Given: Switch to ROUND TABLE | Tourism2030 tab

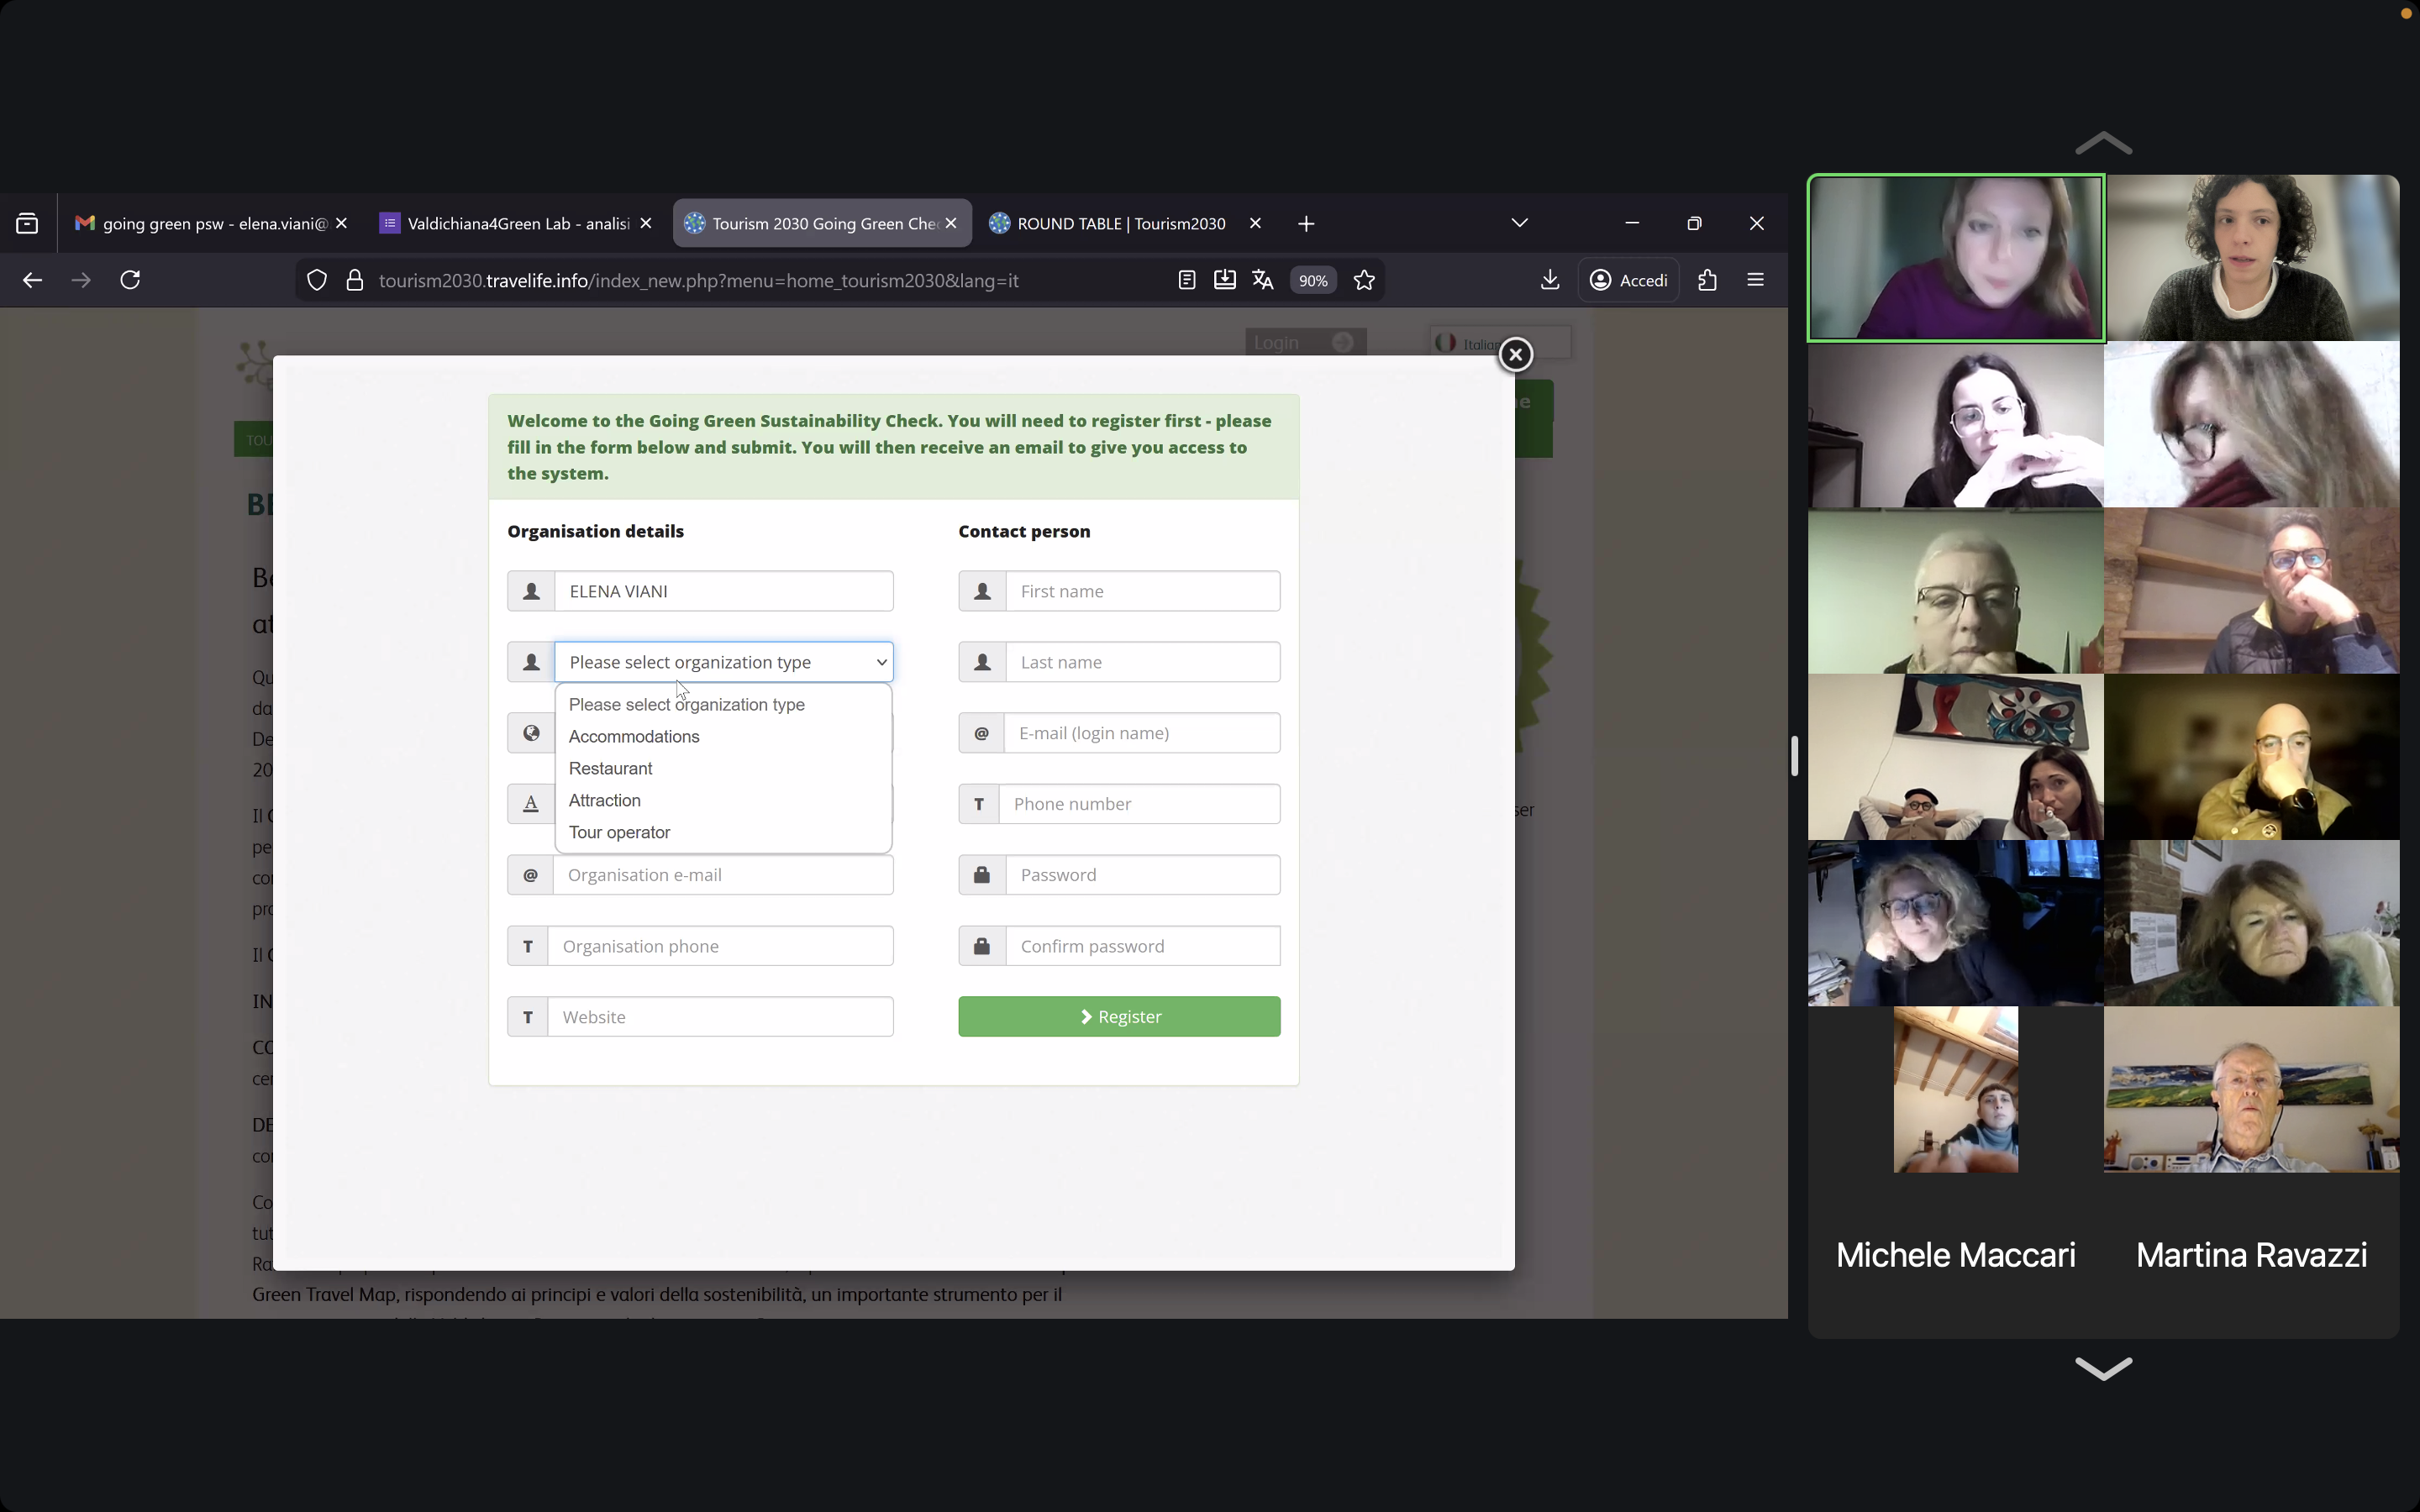Looking at the screenshot, I should pyautogui.click(x=1120, y=224).
